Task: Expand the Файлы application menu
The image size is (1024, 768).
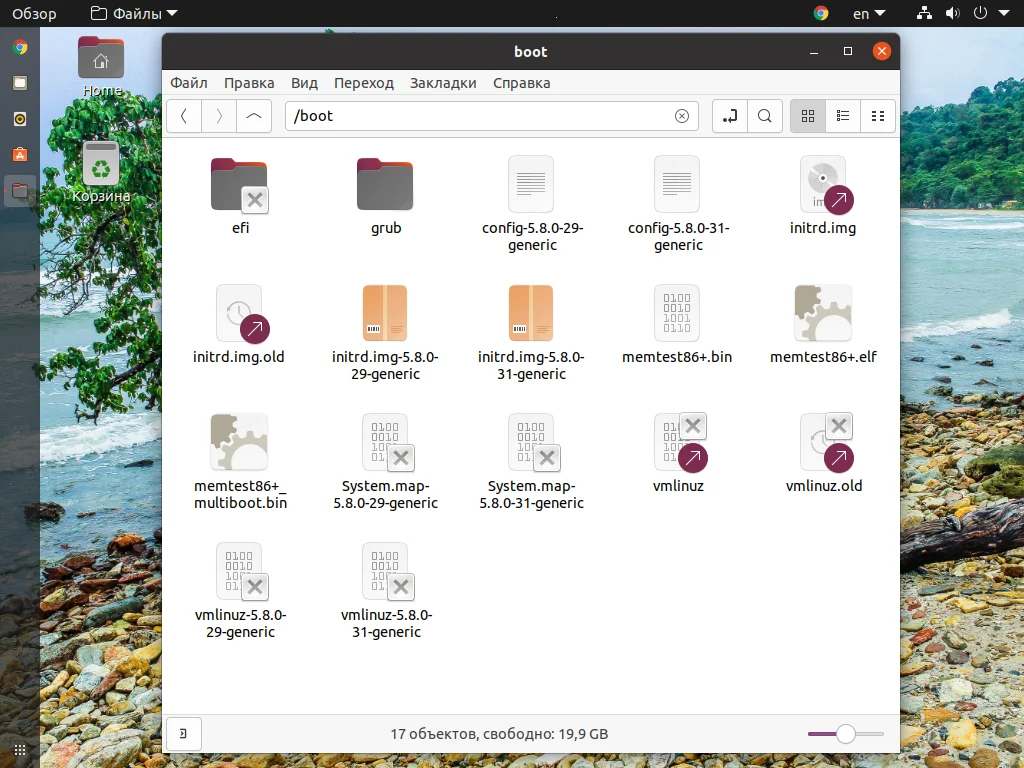Action: click(133, 14)
